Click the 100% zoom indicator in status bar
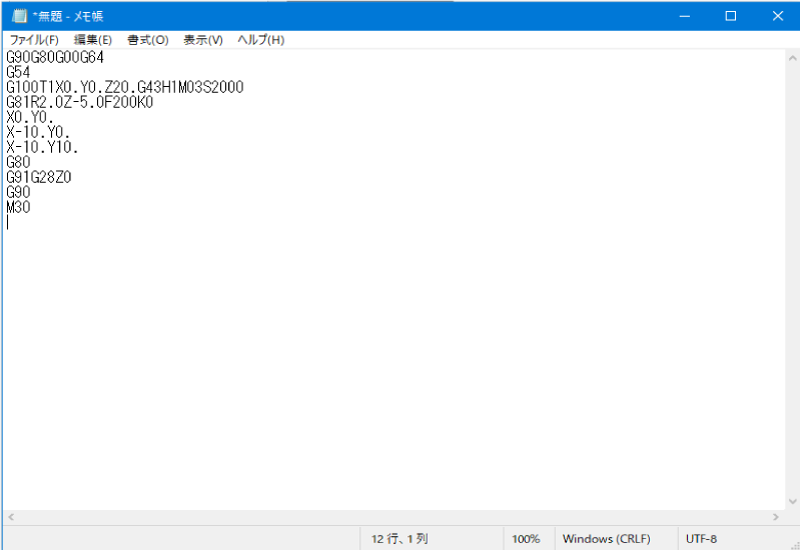 (x=526, y=538)
